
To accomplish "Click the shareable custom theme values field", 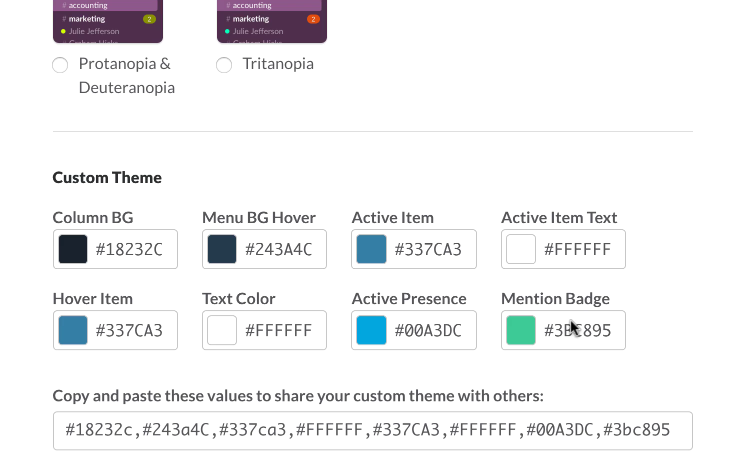I will point(373,430).
